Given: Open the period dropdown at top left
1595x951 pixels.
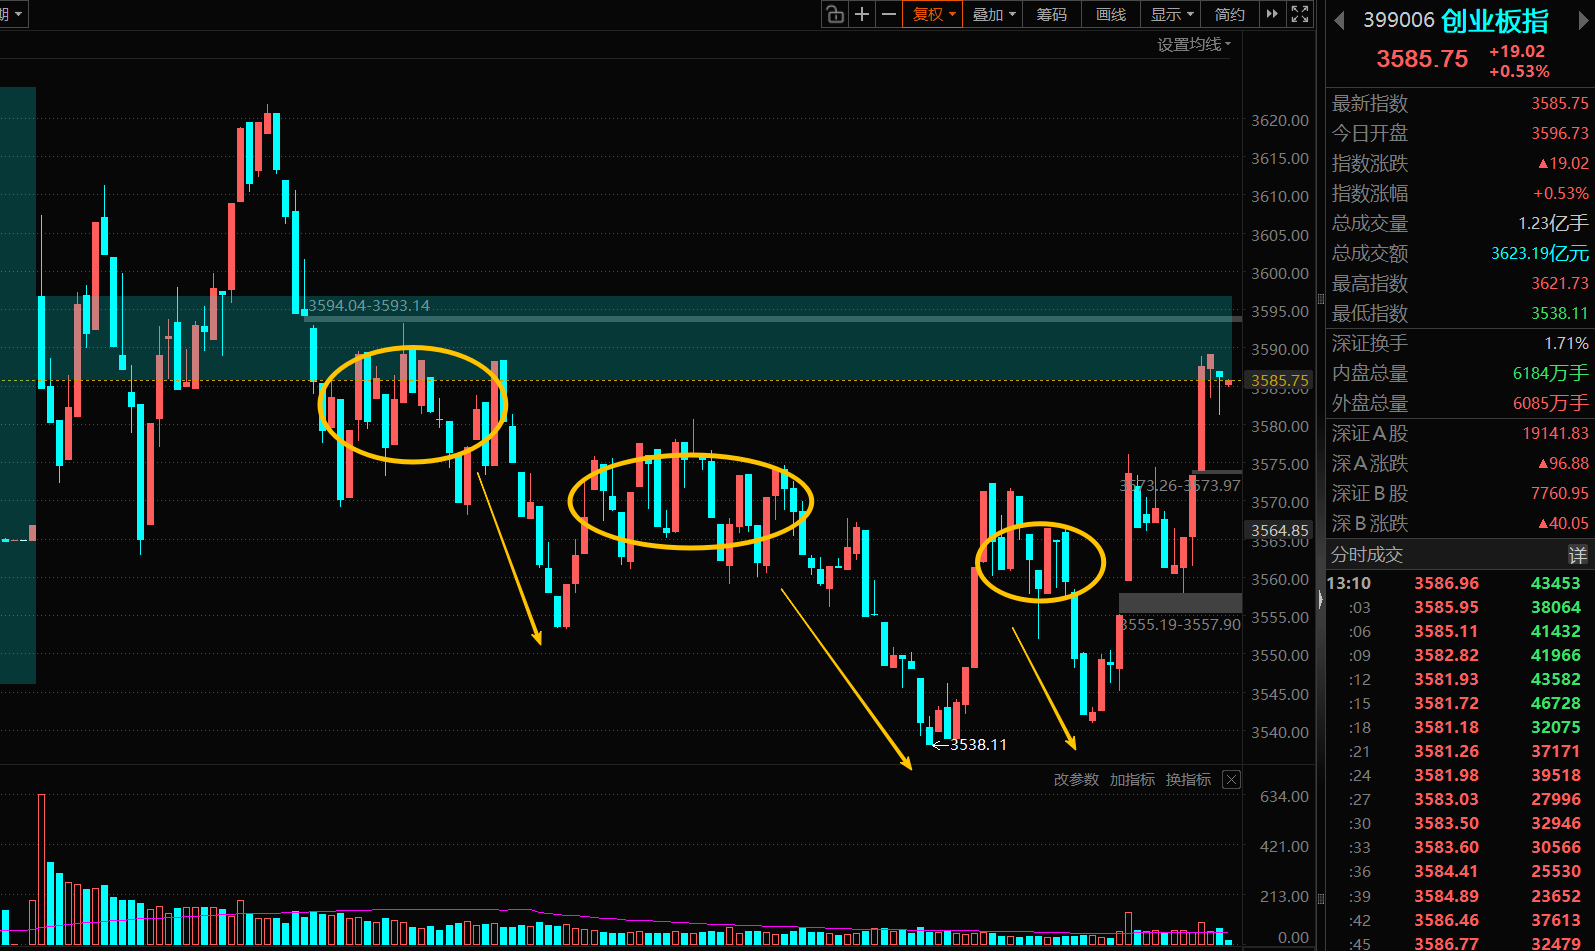Looking at the screenshot, I should click(13, 14).
